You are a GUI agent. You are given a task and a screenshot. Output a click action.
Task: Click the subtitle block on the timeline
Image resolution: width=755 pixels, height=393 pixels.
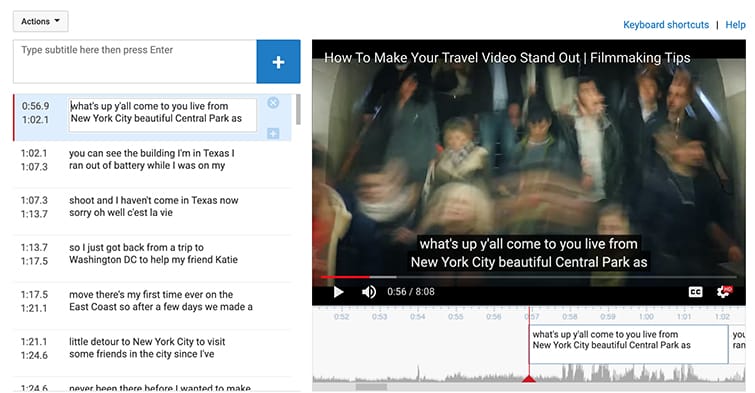(628, 344)
